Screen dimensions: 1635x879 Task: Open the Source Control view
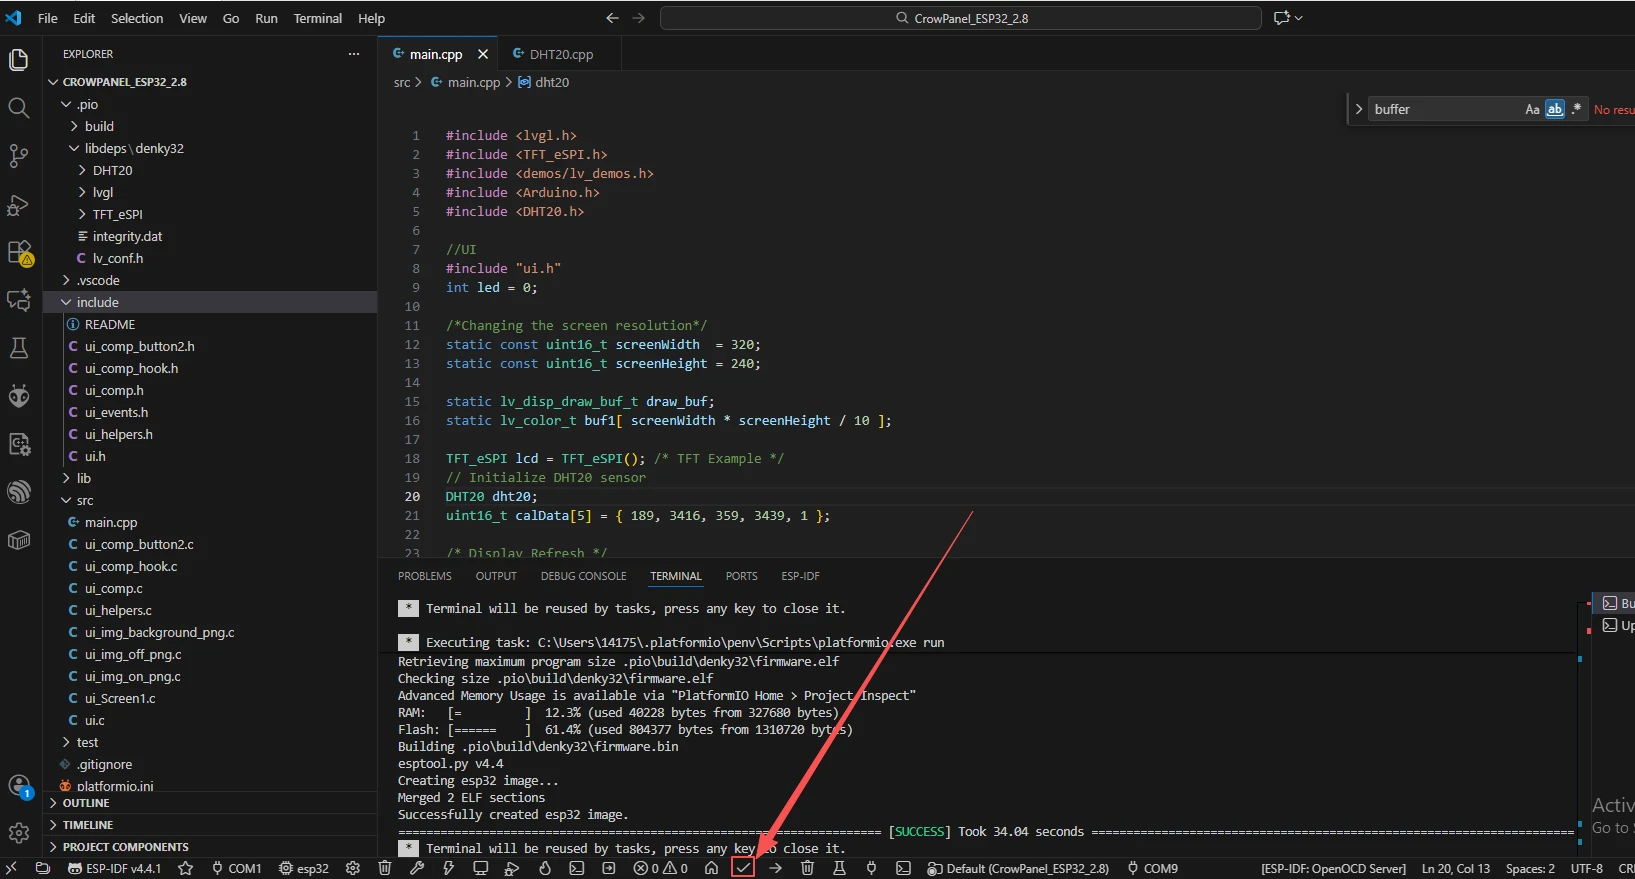point(19,155)
